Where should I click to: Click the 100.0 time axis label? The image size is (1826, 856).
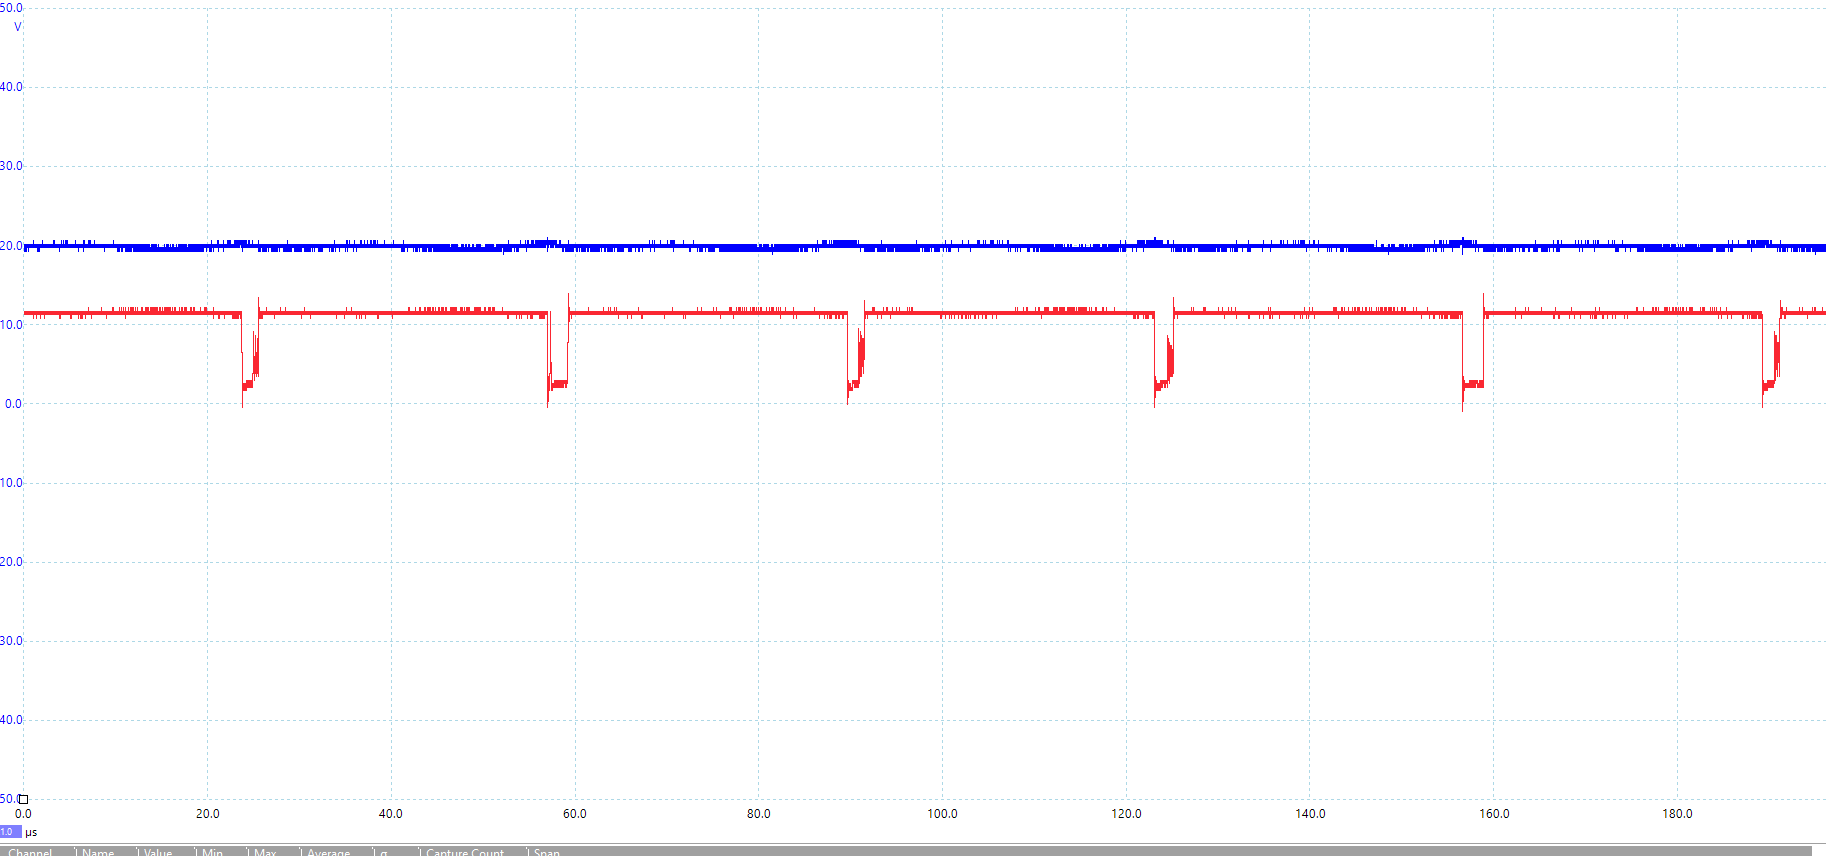point(942,814)
